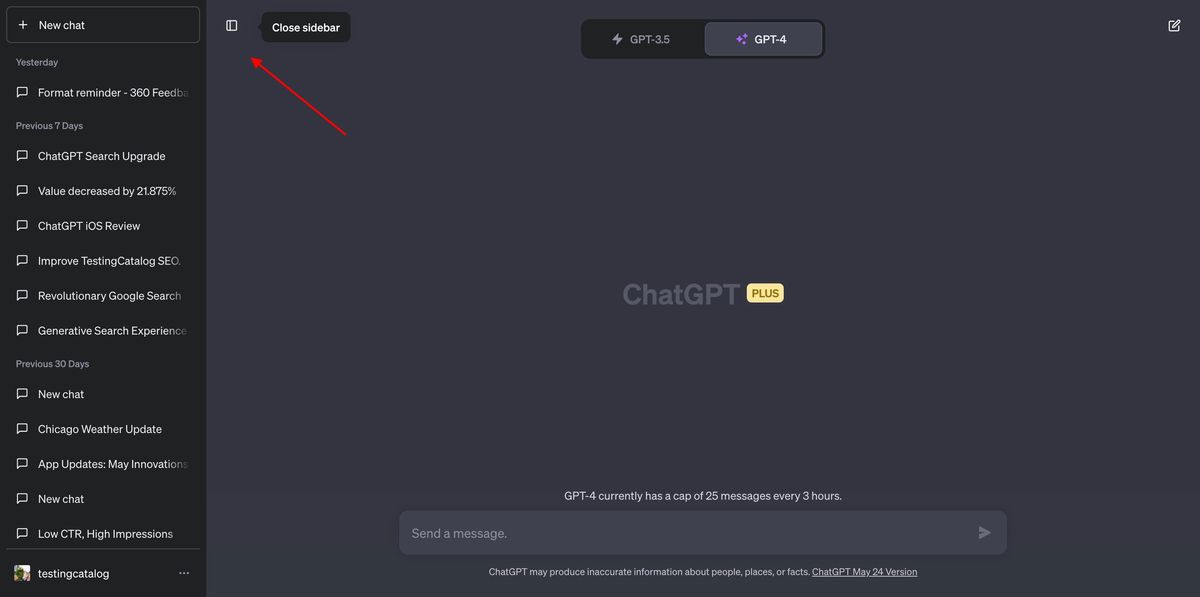This screenshot has width=1200, height=597.
Task: Select the Generative Search Experience chat
Action: pos(103,331)
